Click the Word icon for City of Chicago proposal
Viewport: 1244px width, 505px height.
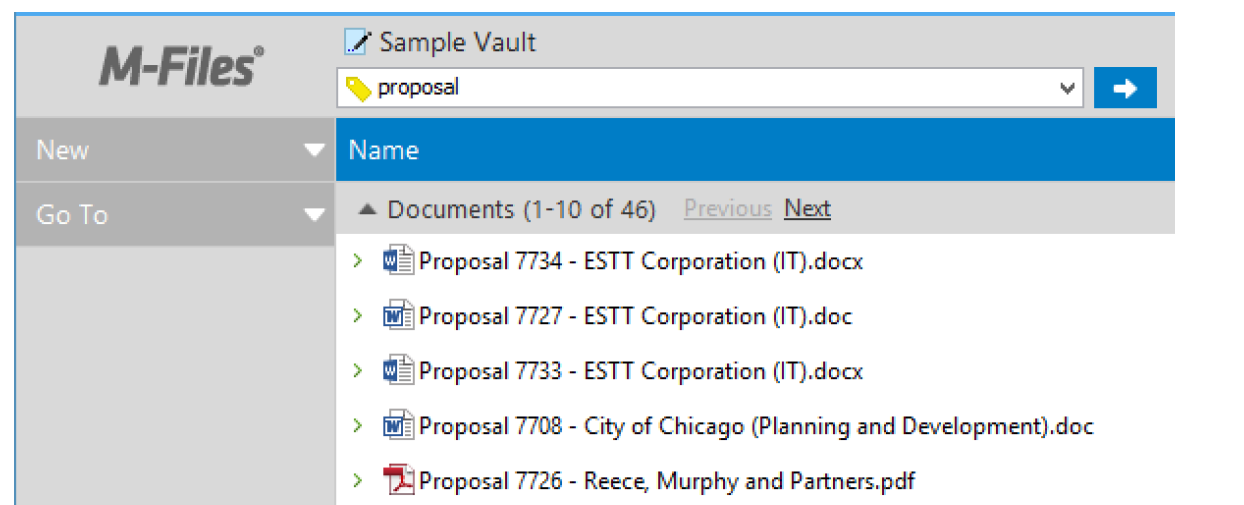(x=398, y=427)
